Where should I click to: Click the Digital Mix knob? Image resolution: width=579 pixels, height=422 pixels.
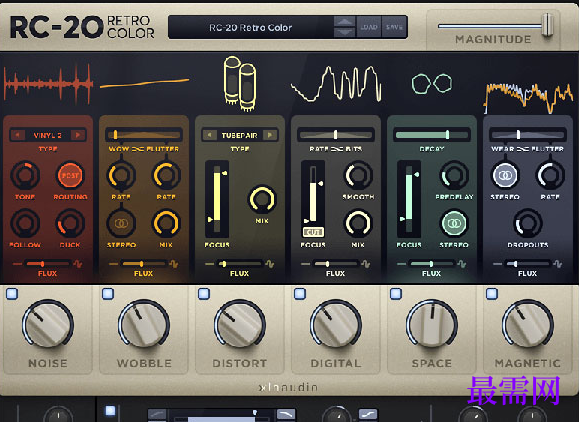358,223
